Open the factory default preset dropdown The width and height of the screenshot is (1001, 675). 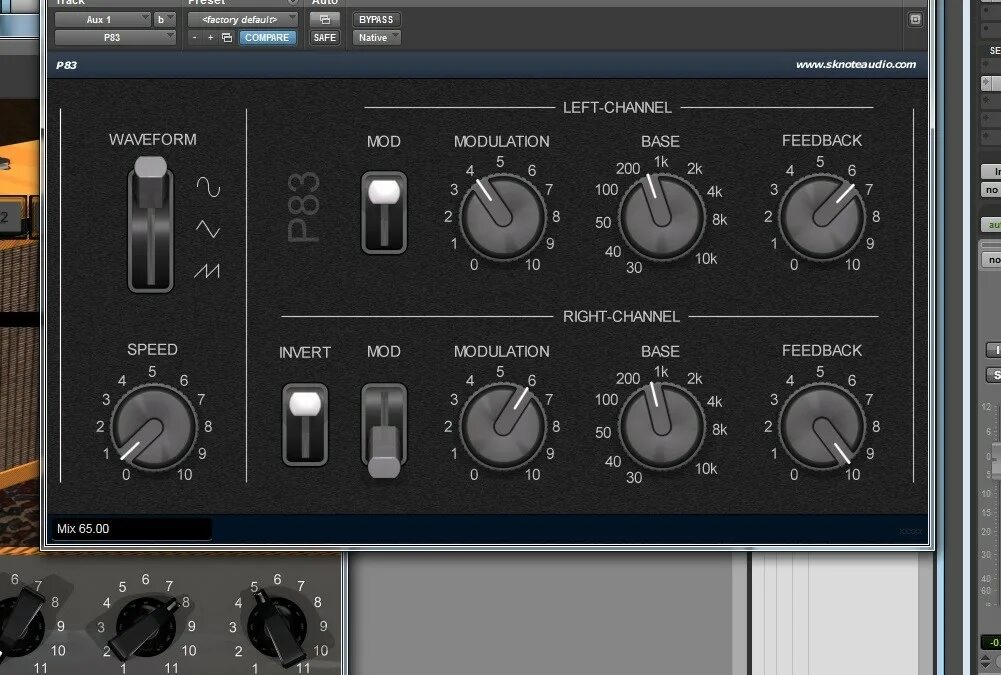pyautogui.click(x=243, y=20)
